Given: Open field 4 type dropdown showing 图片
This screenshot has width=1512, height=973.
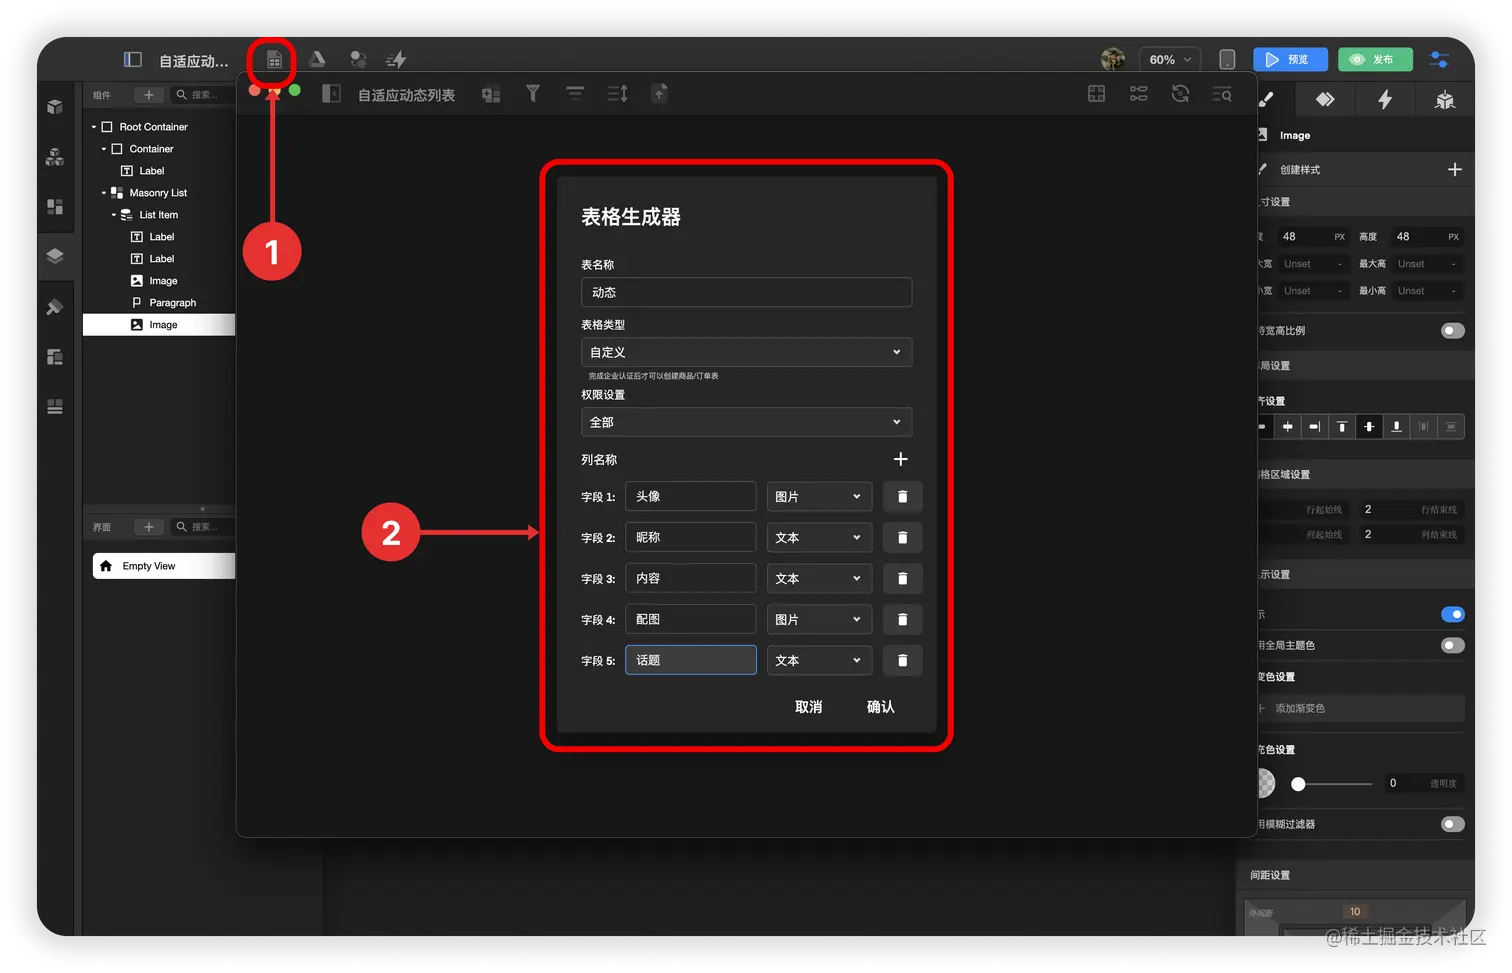Looking at the screenshot, I should point(819,620).
